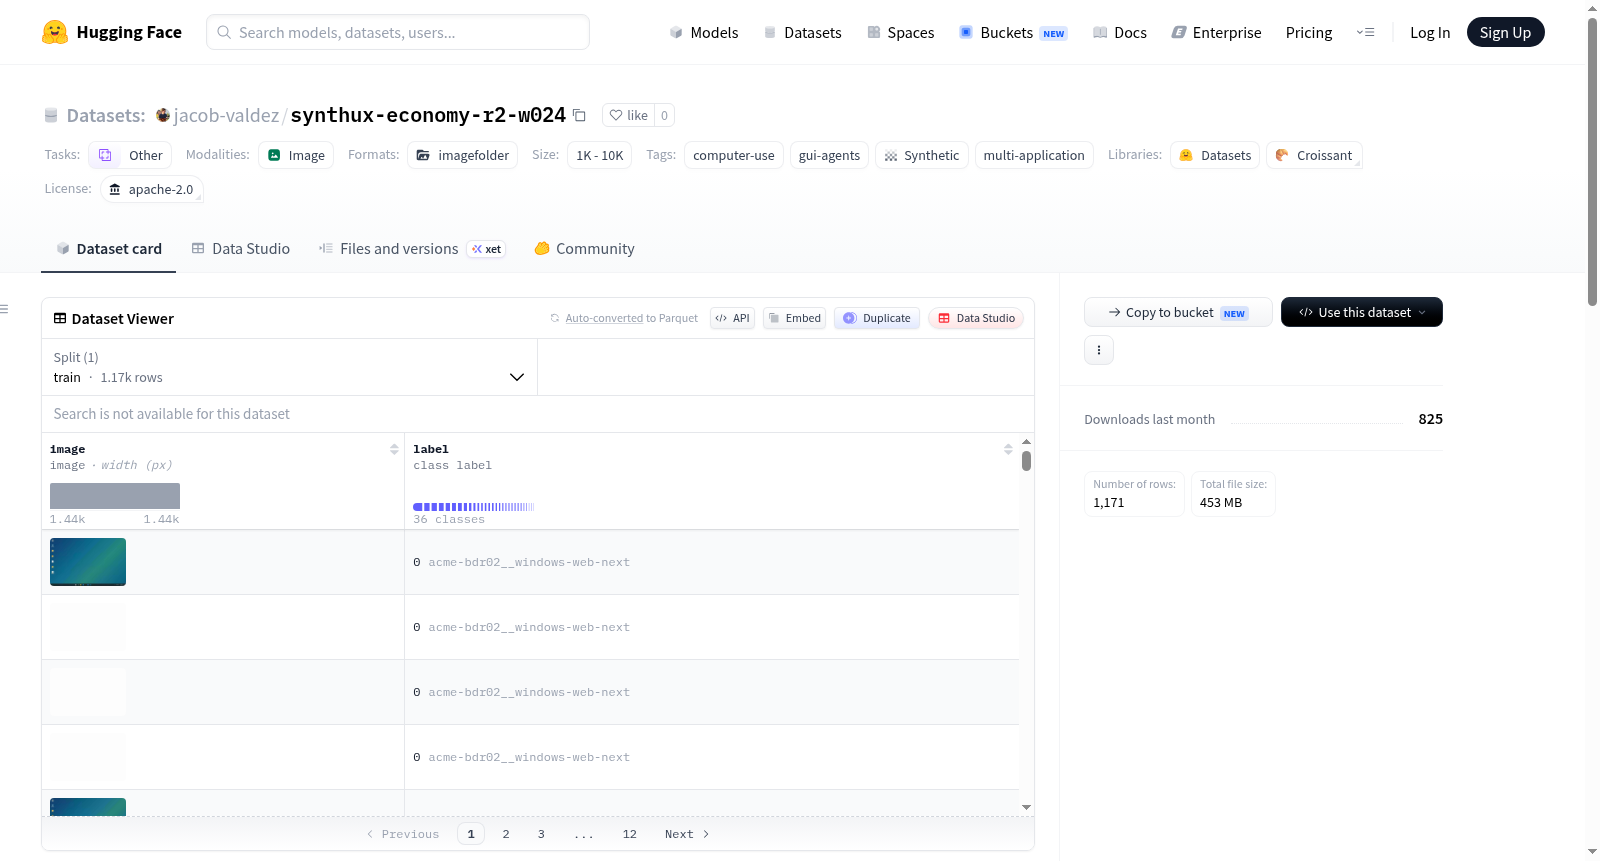
Task: Open the first row image thumbnail
Action: [88, 562]
